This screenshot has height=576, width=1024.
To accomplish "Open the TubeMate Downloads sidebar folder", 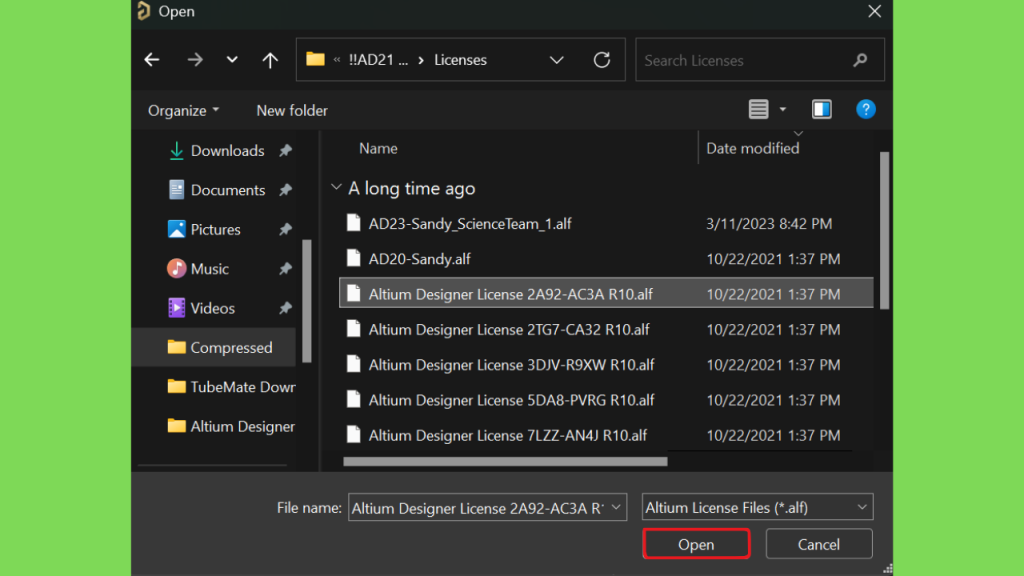I will point(231,387).
